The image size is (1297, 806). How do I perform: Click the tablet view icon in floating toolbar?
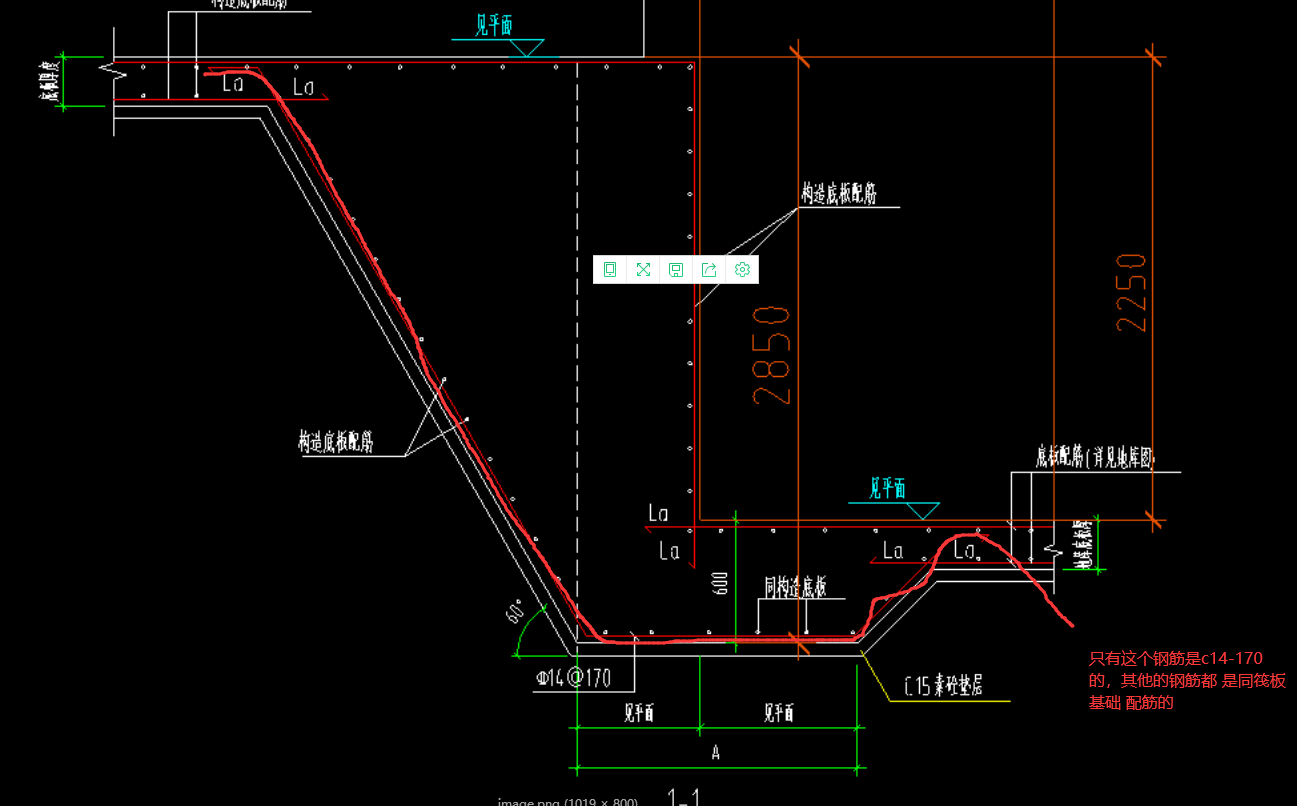(x=610, y=269)
